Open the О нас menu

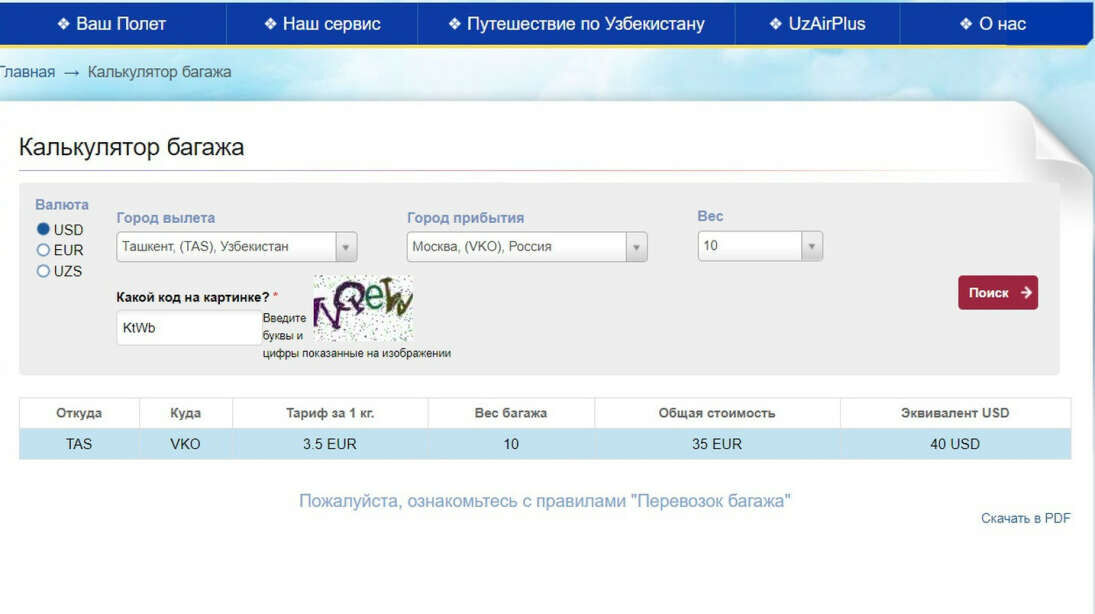[993, 24]
